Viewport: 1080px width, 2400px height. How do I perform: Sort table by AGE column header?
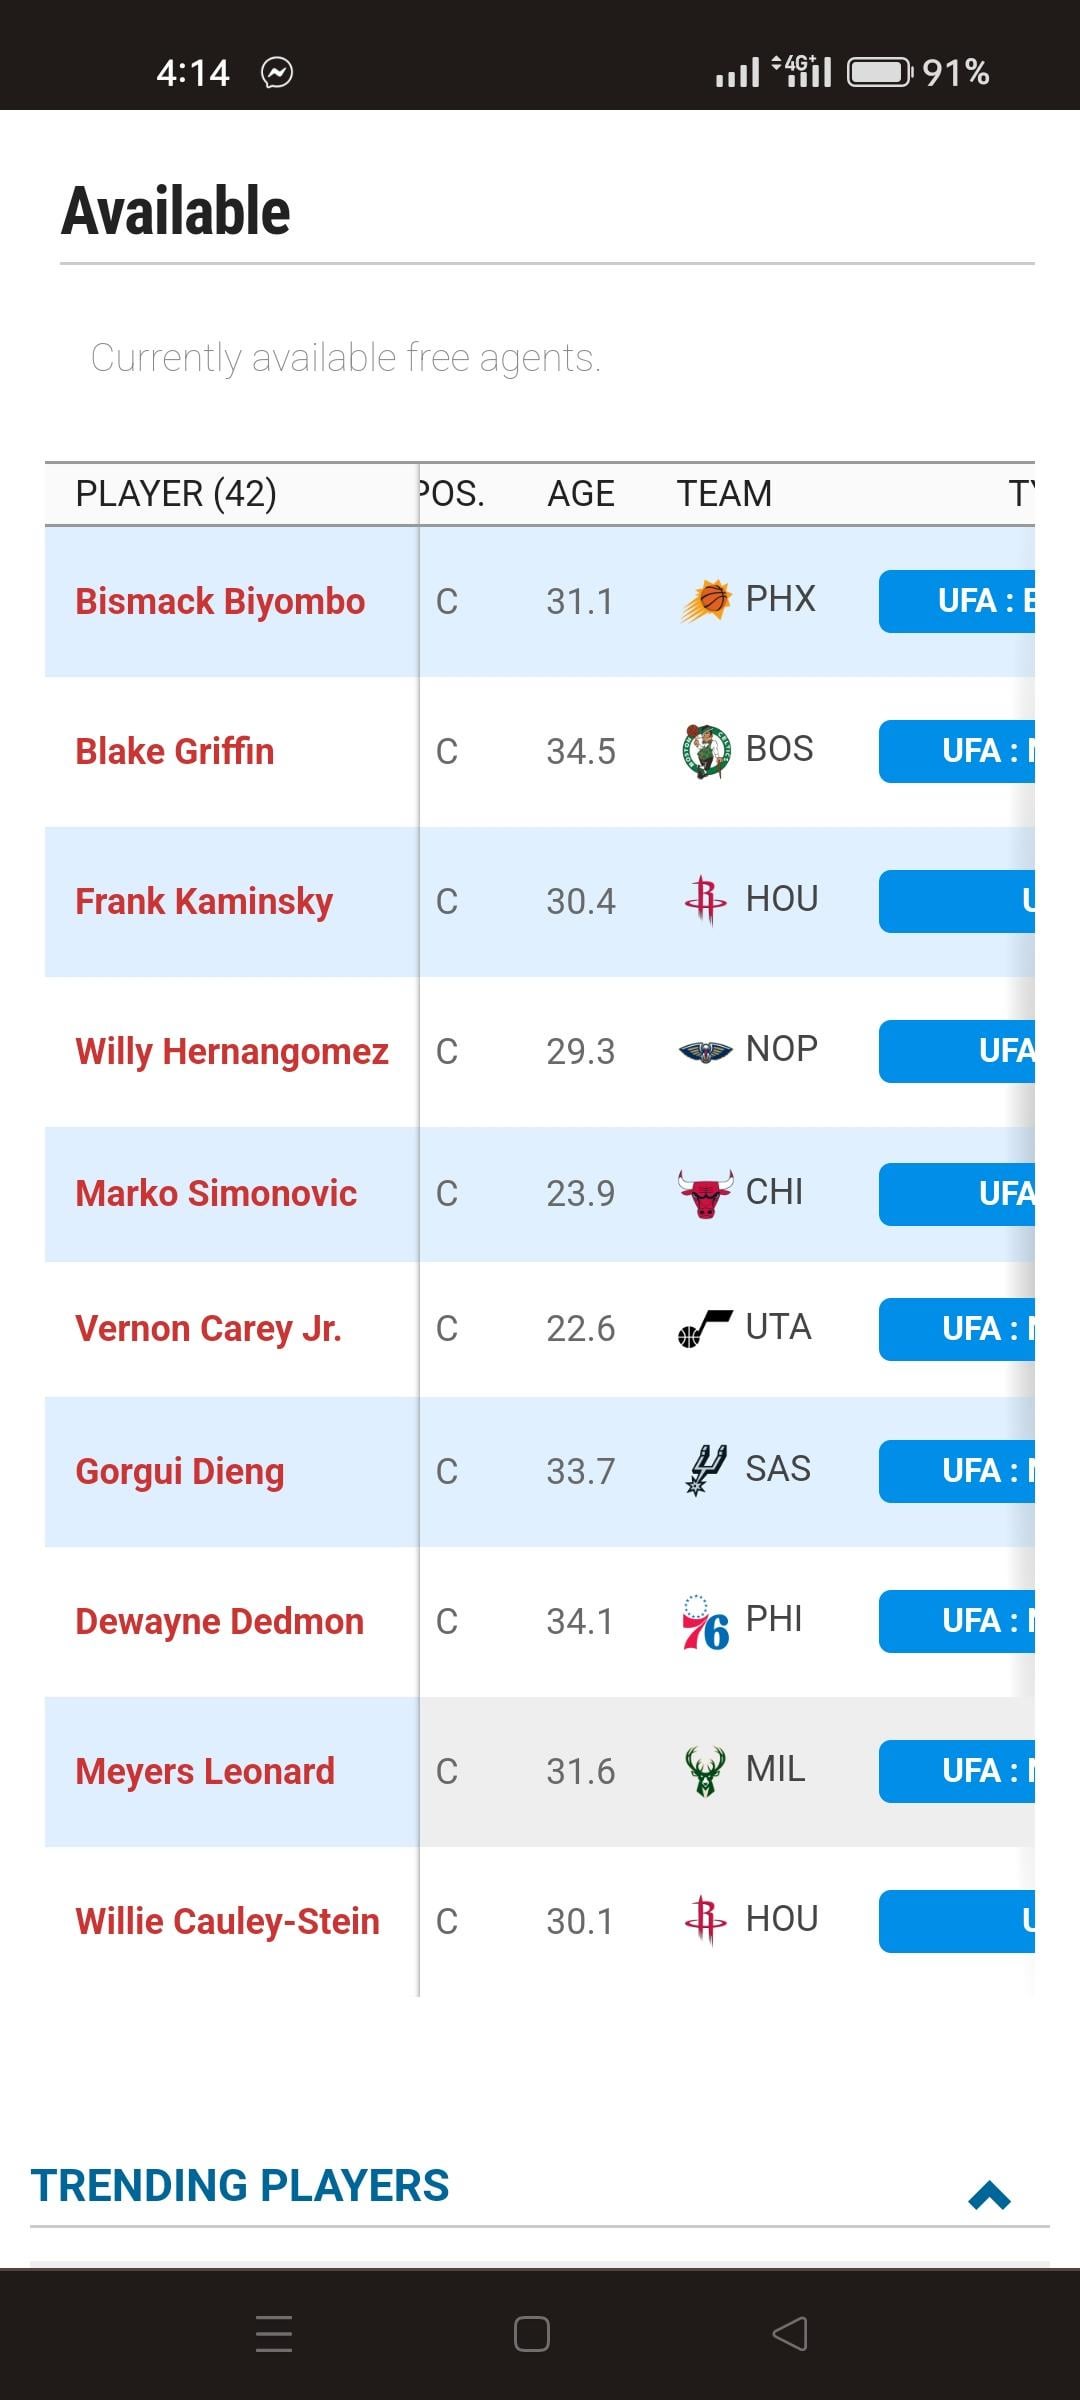(580, 494)
